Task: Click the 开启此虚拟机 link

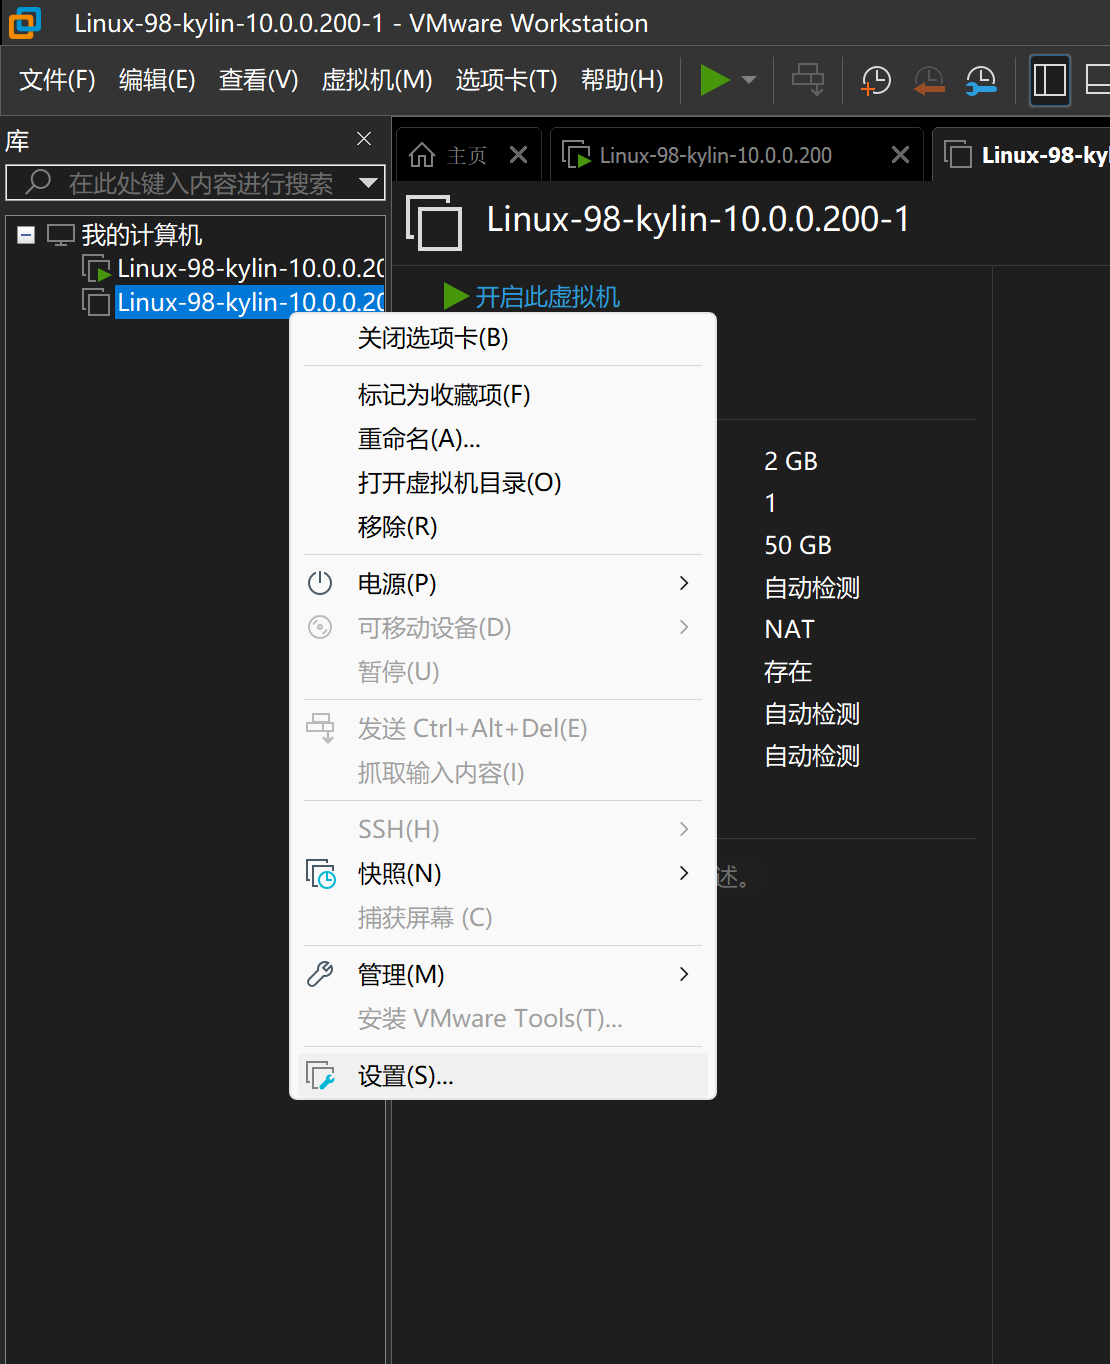Action: pos(546,297)
